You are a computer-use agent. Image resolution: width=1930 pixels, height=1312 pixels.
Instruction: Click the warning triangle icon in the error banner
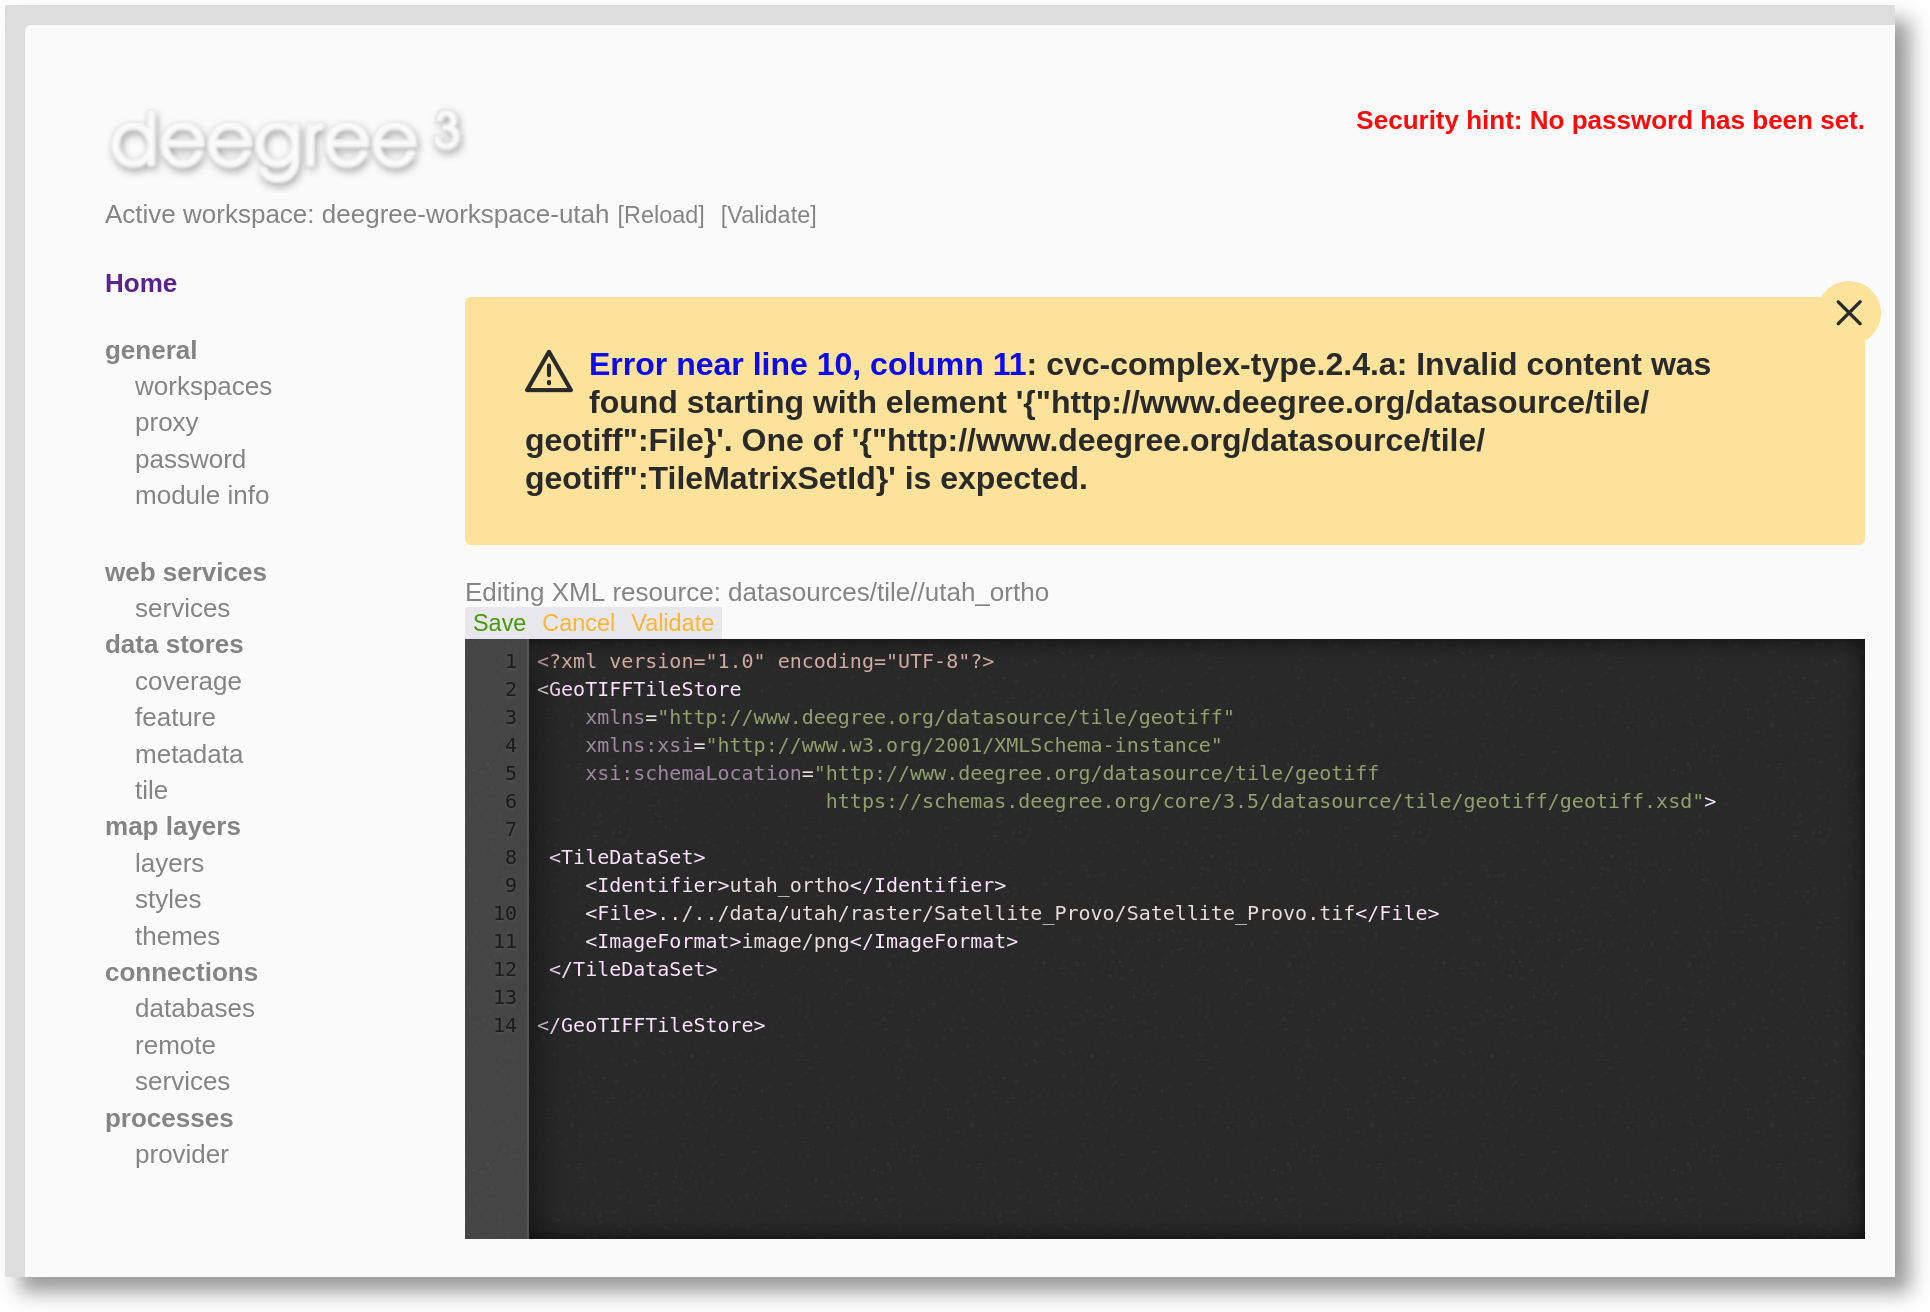[548, 374]
